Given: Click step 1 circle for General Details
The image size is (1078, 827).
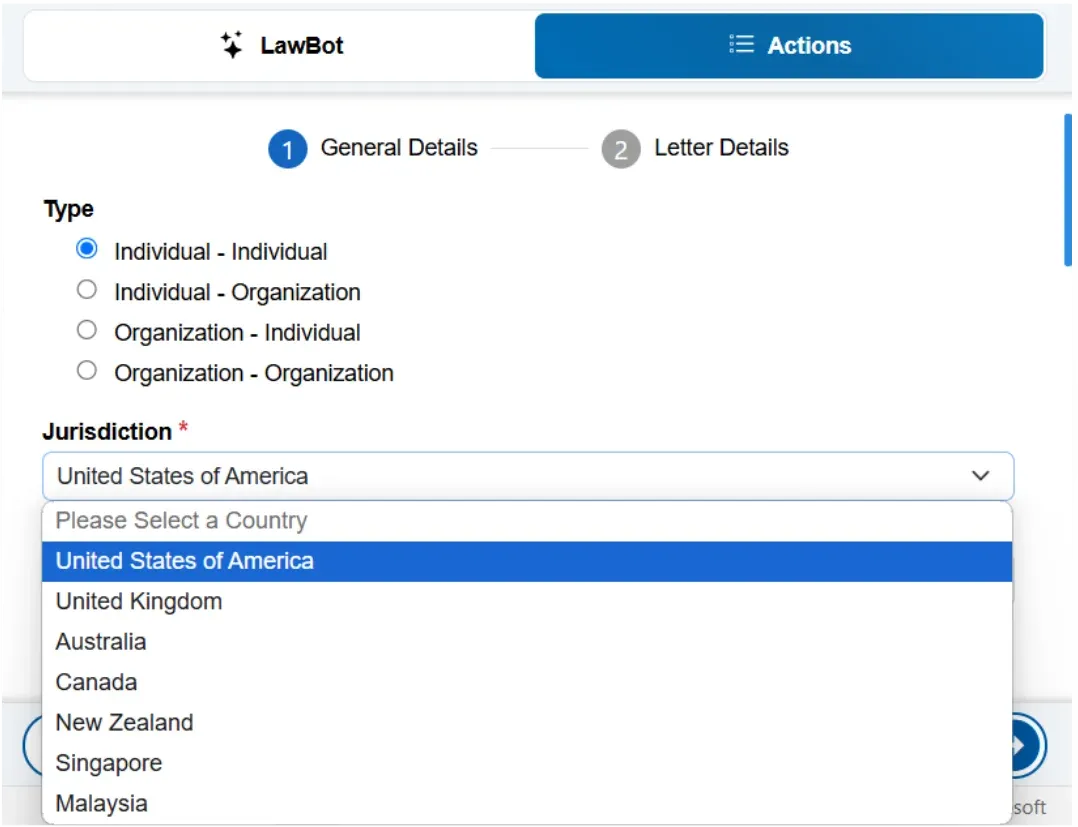Looking at the screenshot, I should pyautogui.click(x=287, y=148).
